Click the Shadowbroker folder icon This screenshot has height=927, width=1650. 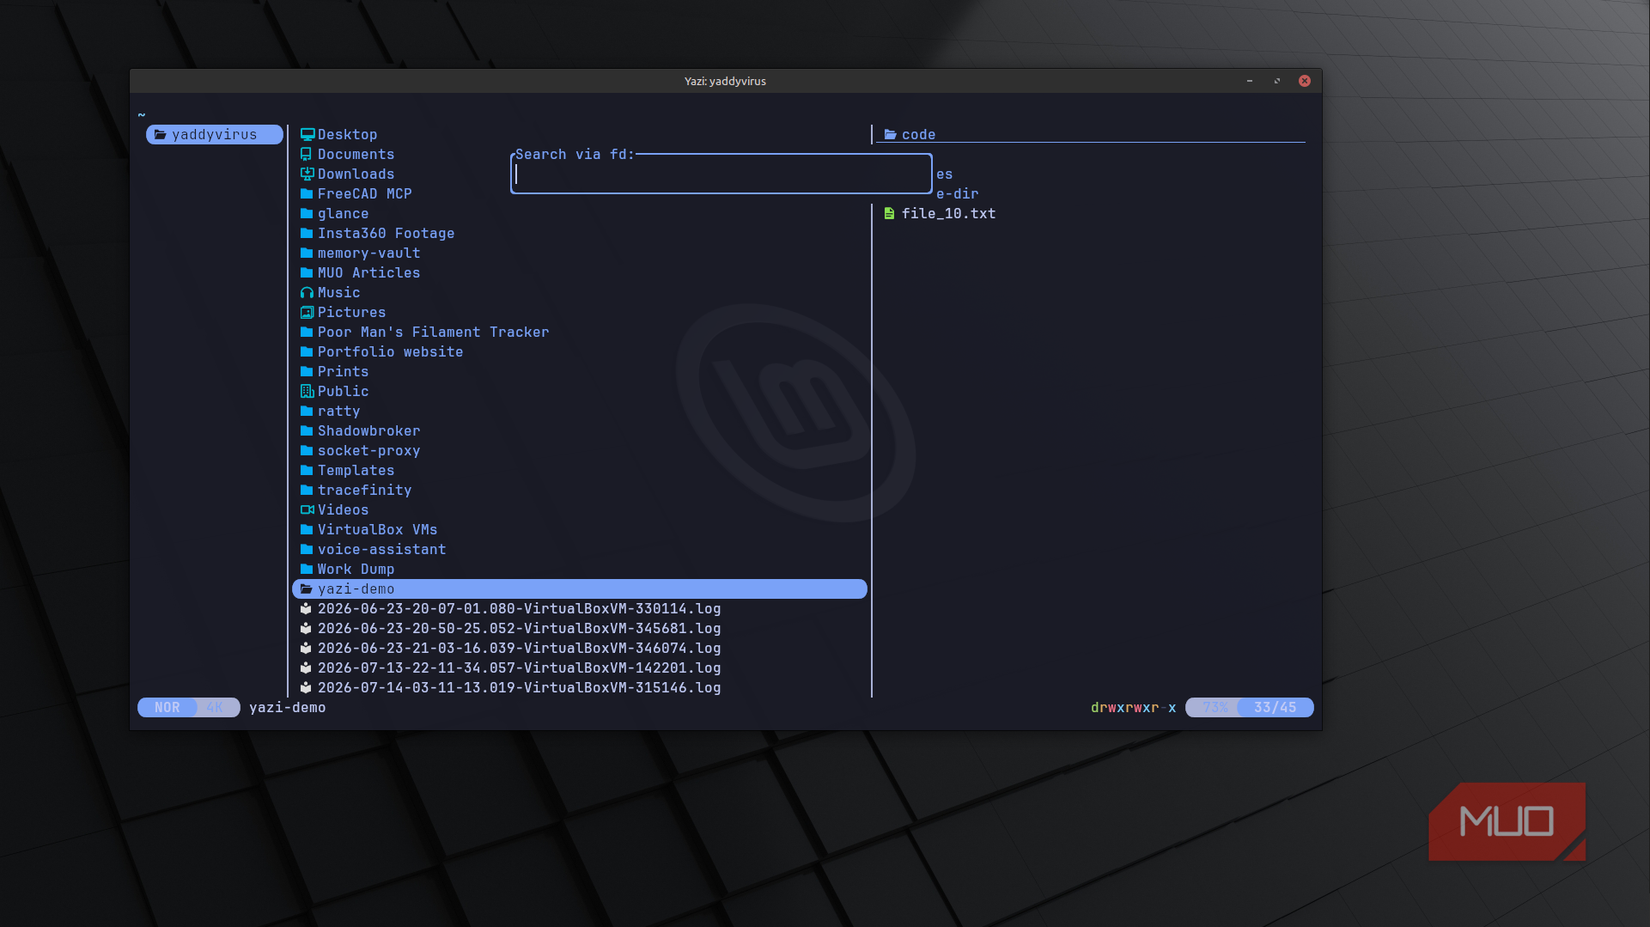pos(307,431)
